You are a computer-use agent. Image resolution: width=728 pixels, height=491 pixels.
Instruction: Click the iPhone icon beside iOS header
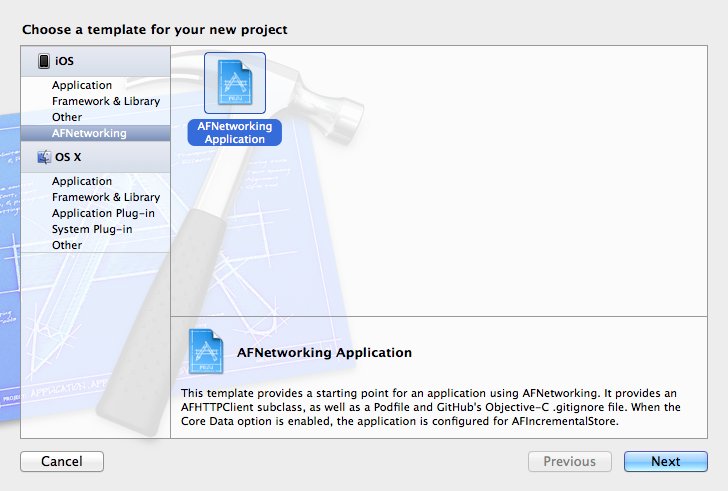[44, 61]
